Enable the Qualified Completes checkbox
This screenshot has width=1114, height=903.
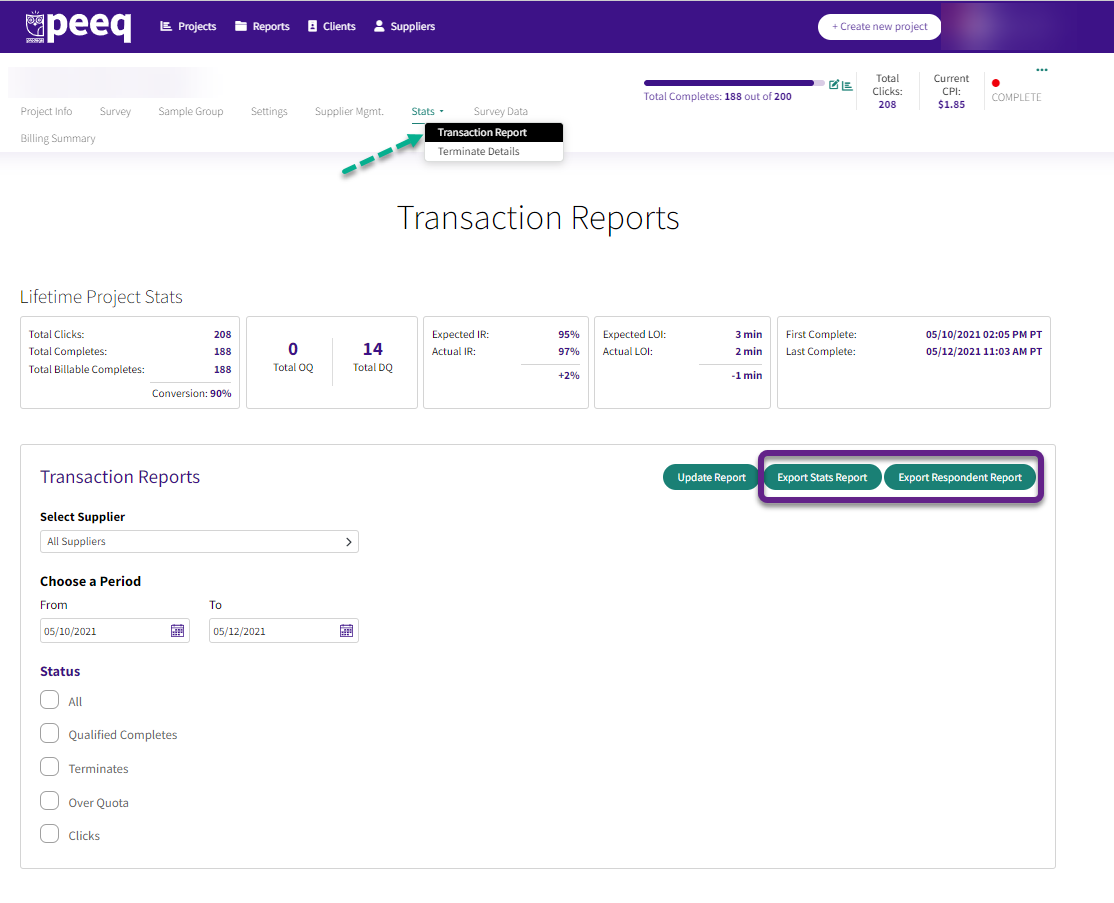tap(50, 733)
